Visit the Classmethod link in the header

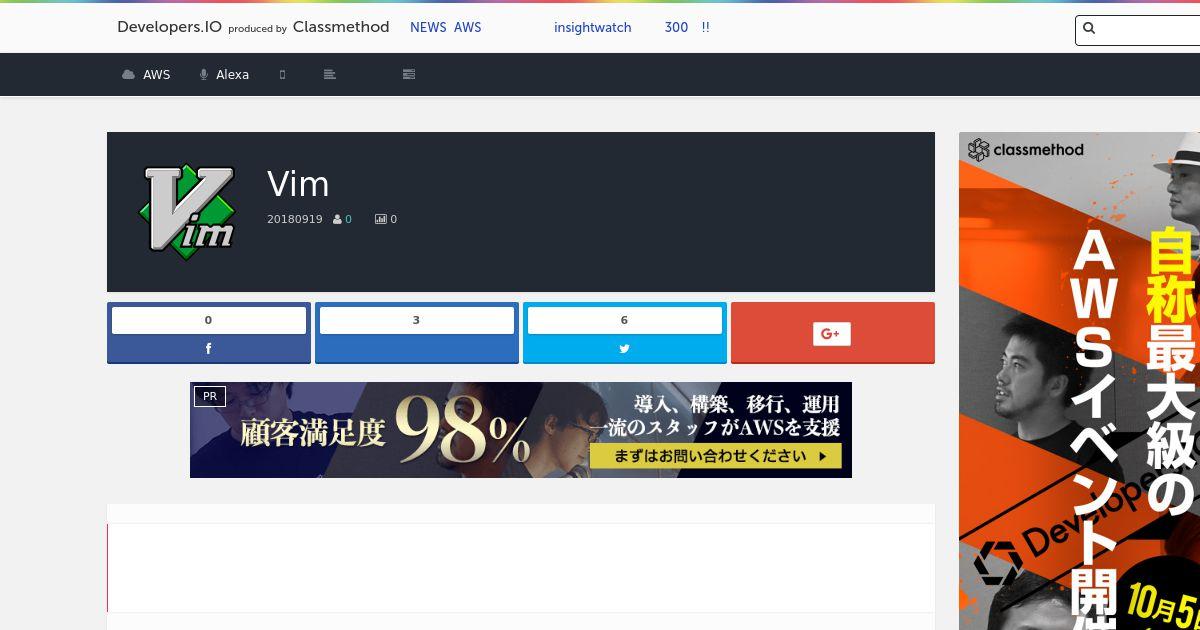pos(341,27)
